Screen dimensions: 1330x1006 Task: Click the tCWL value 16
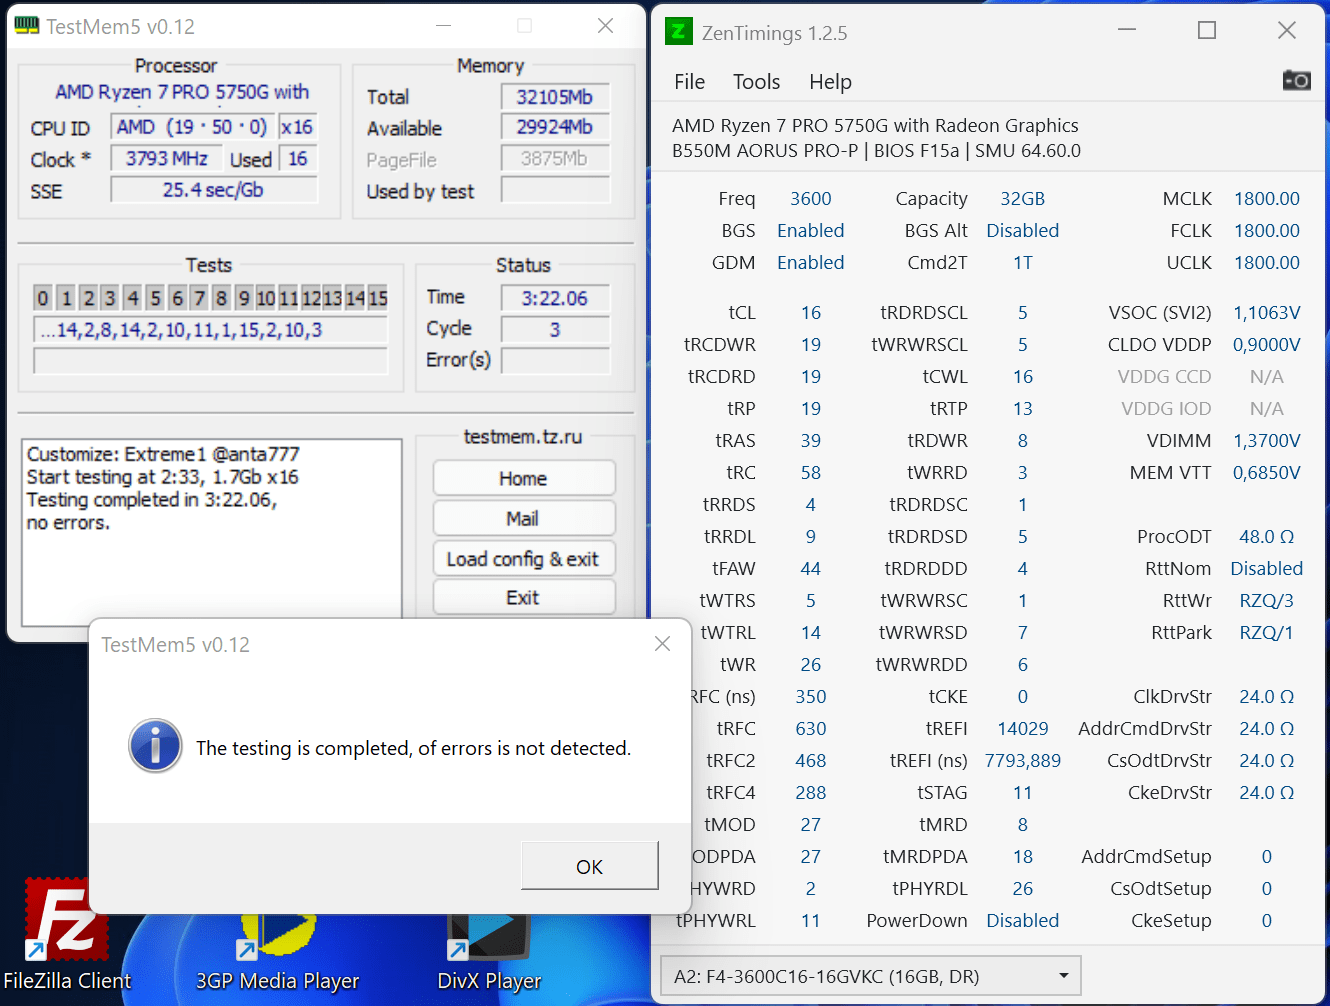click(1023, 377)
